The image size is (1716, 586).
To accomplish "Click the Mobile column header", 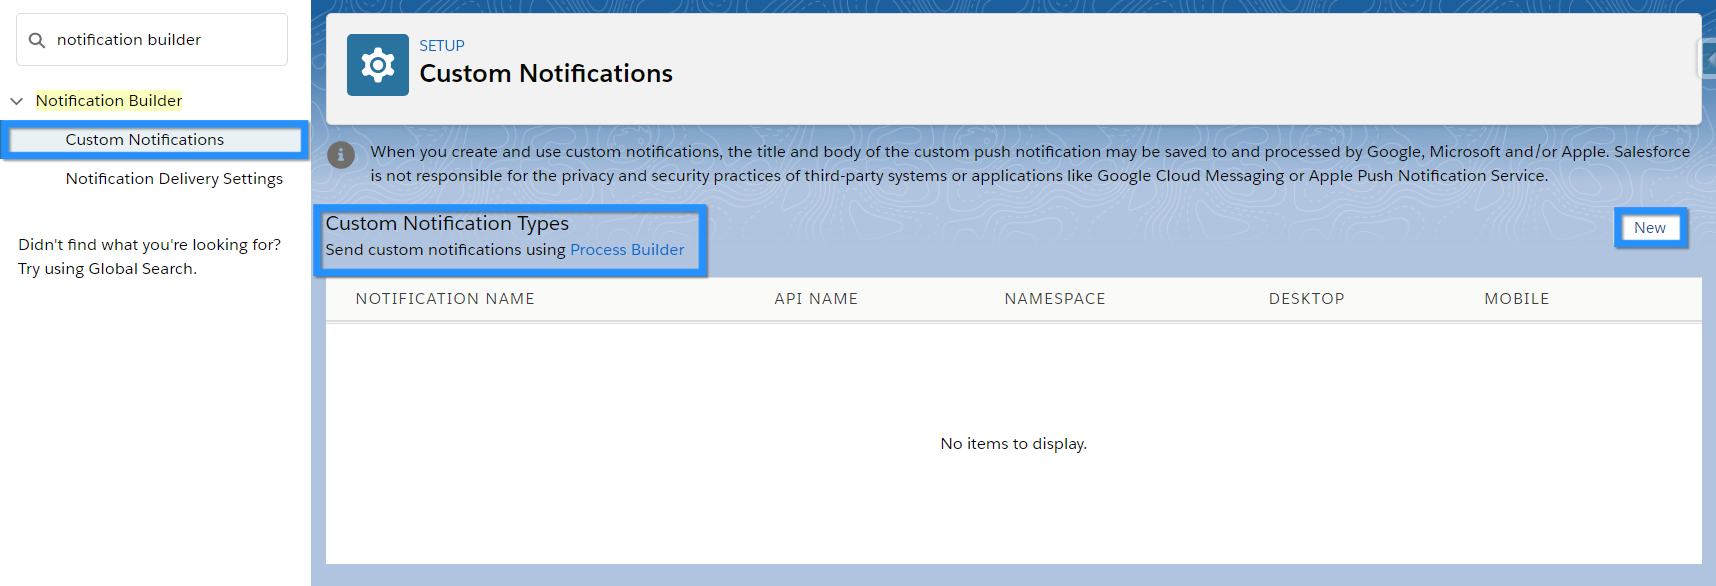I will (x=1516, y=299).
